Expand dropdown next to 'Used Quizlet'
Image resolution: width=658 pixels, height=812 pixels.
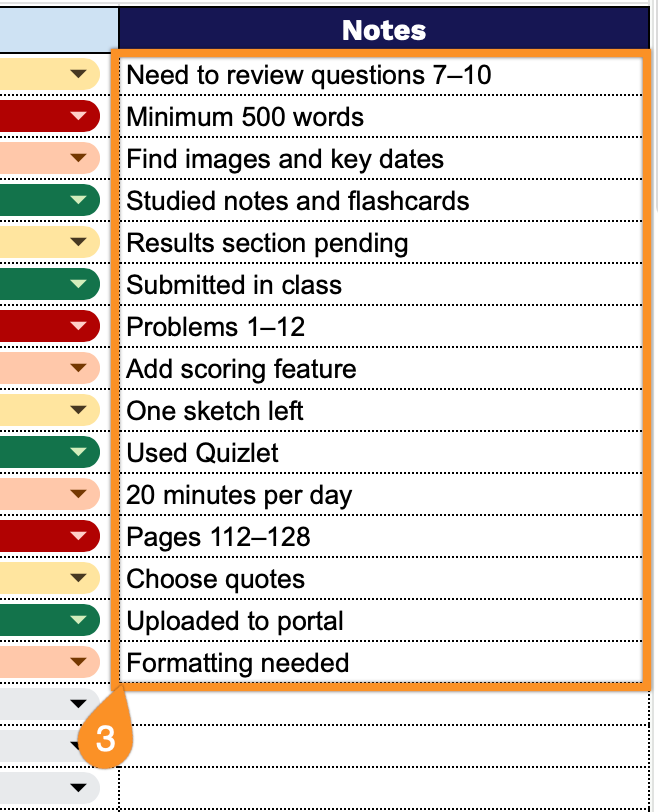(x=79, y=453)
